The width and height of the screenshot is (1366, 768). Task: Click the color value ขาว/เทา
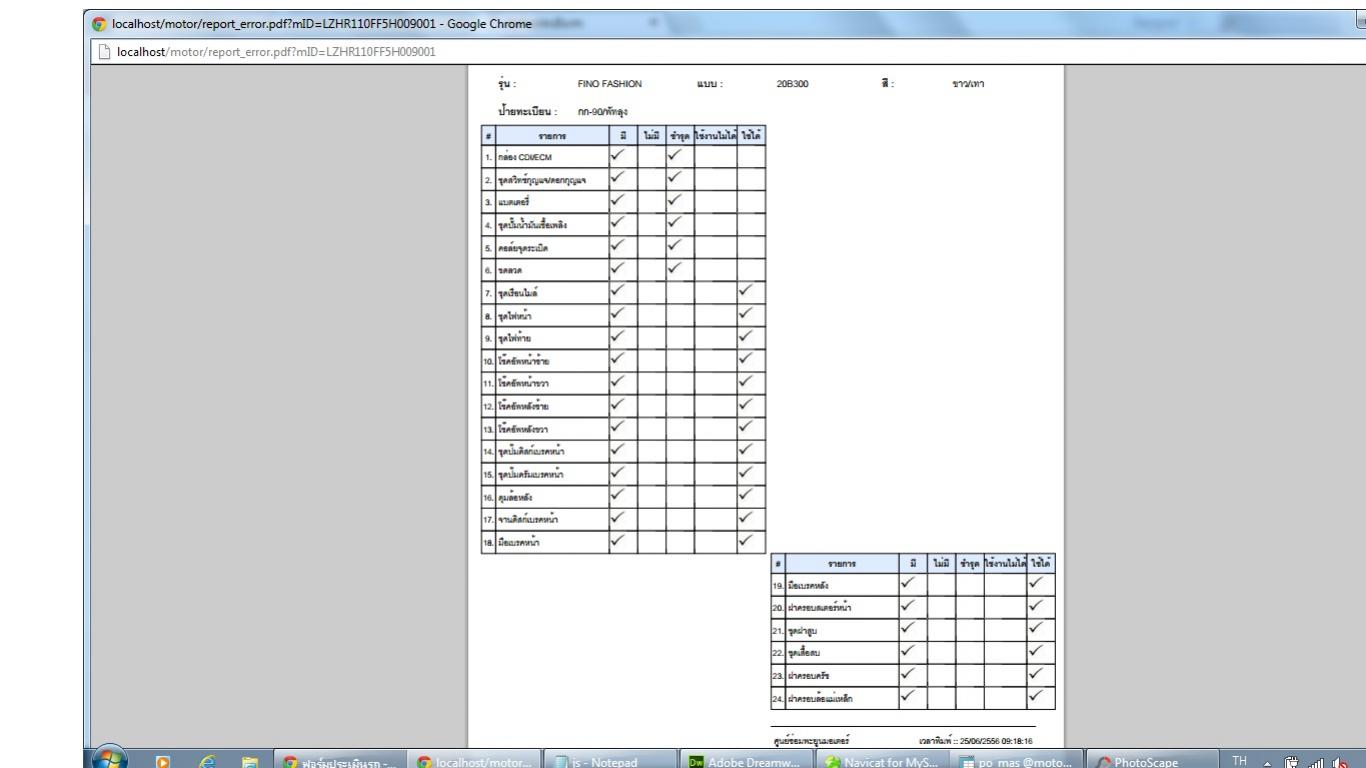coord(969,84)
